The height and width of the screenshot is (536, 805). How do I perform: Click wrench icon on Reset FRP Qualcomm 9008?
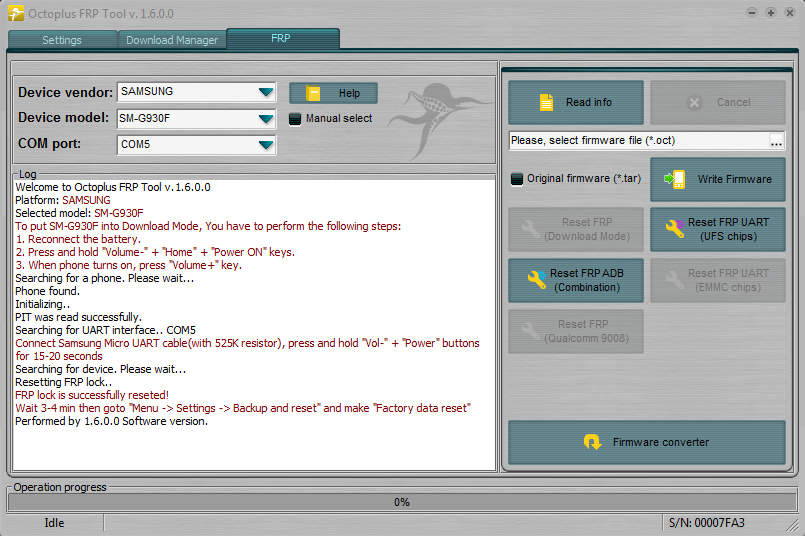click(x=530, y=331)
